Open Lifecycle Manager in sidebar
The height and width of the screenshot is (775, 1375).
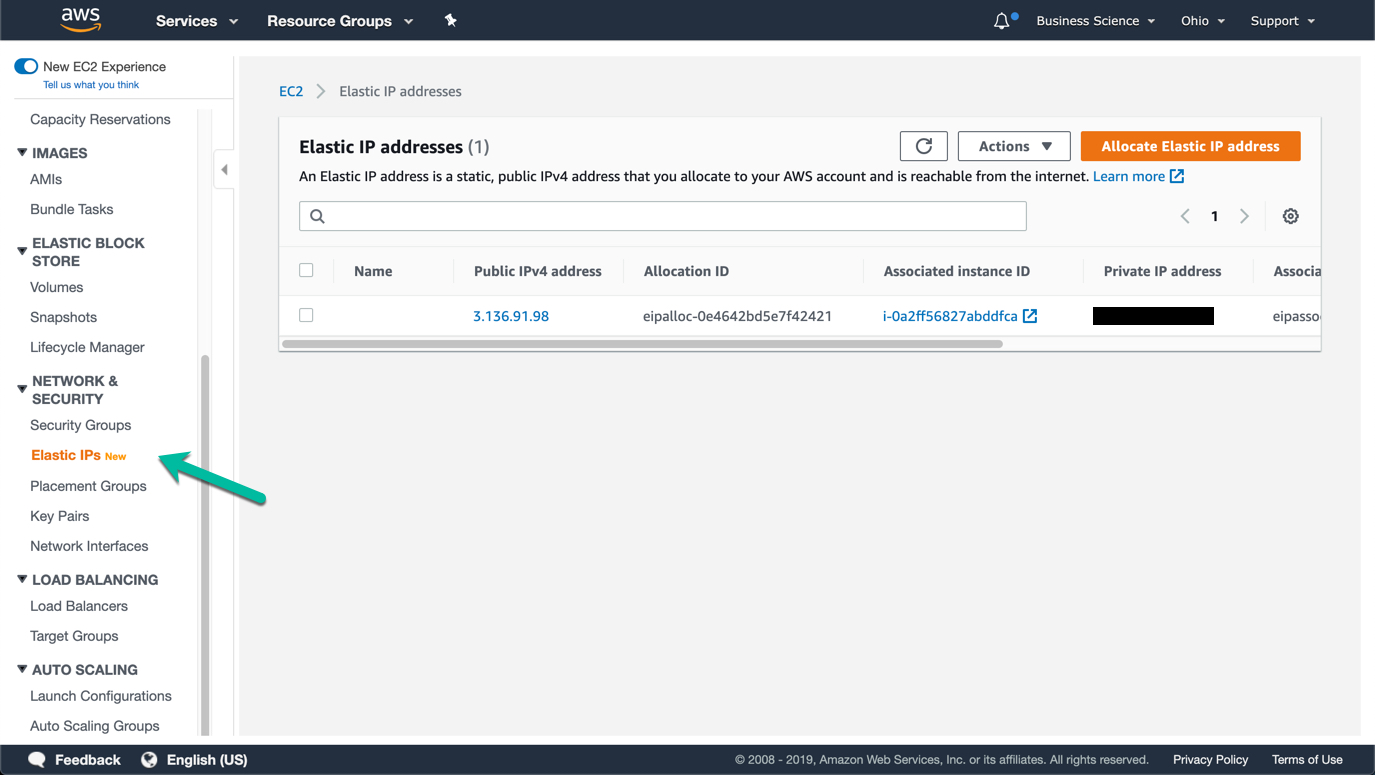pos(87,347)
